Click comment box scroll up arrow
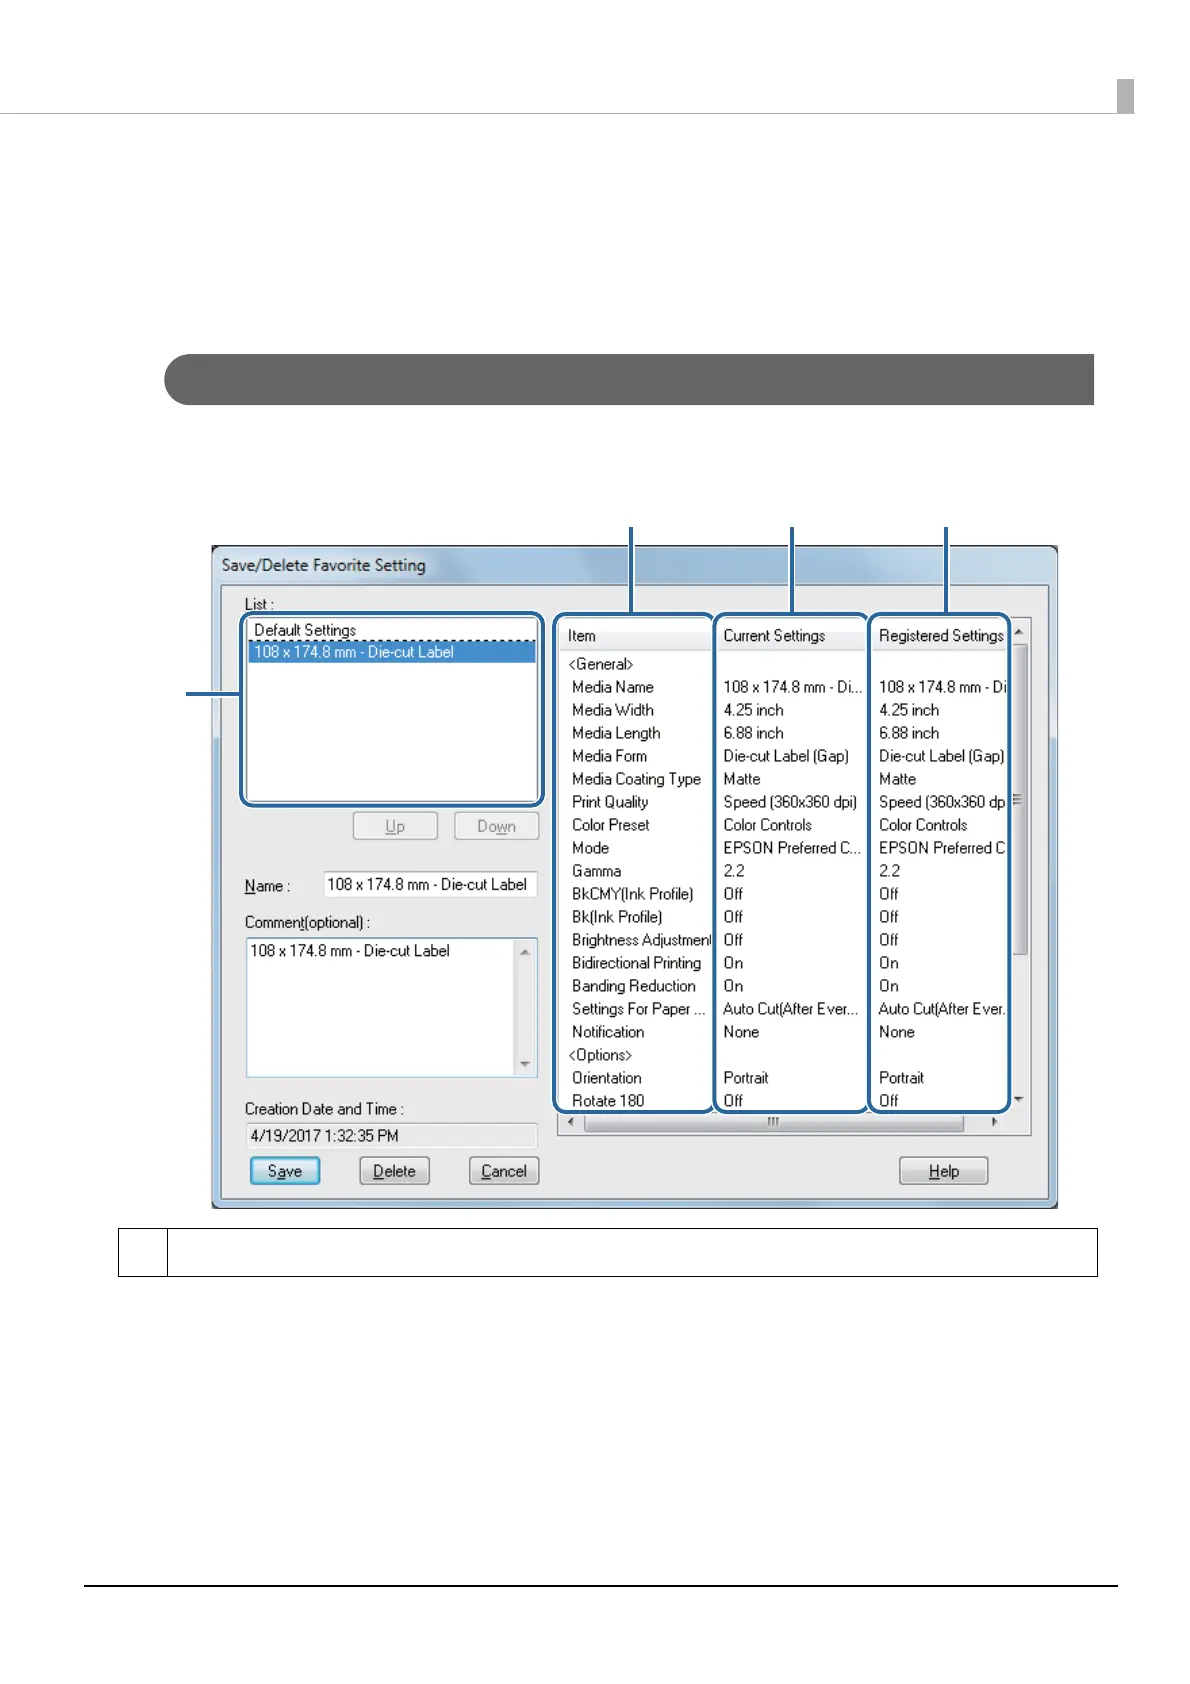 click(525, 951)
